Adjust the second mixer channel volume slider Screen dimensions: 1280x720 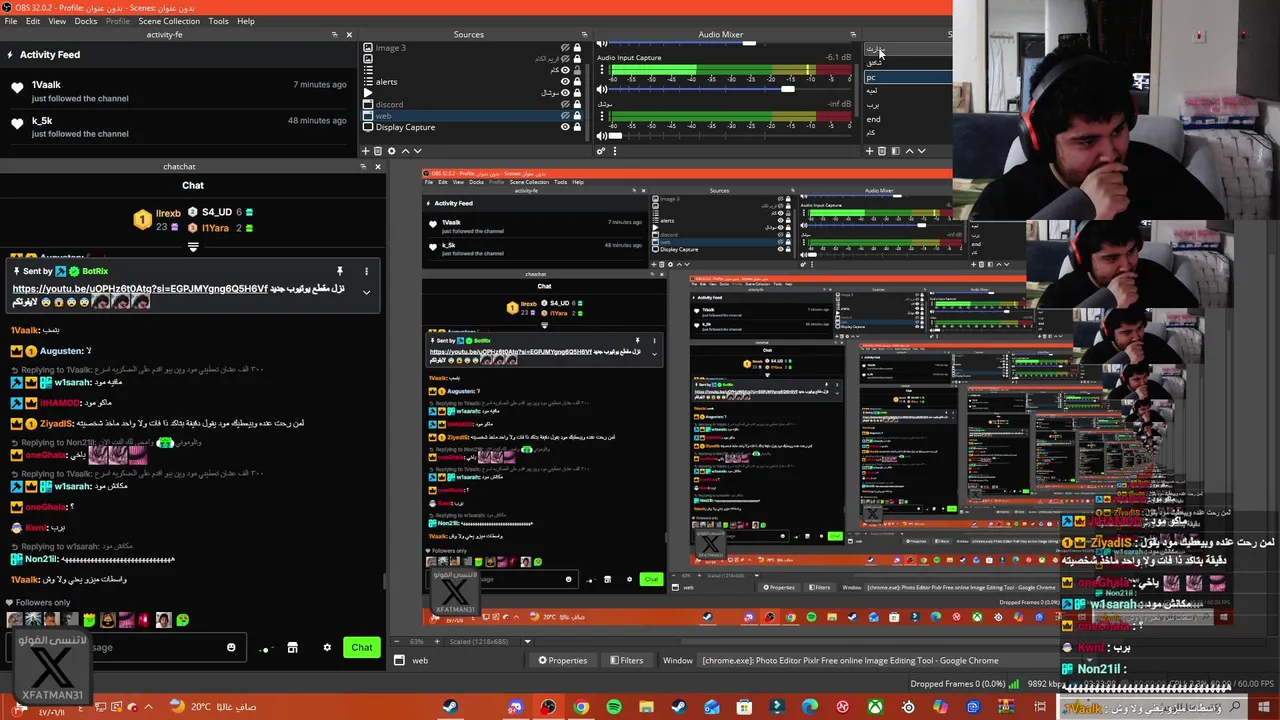tap(729, 135)
